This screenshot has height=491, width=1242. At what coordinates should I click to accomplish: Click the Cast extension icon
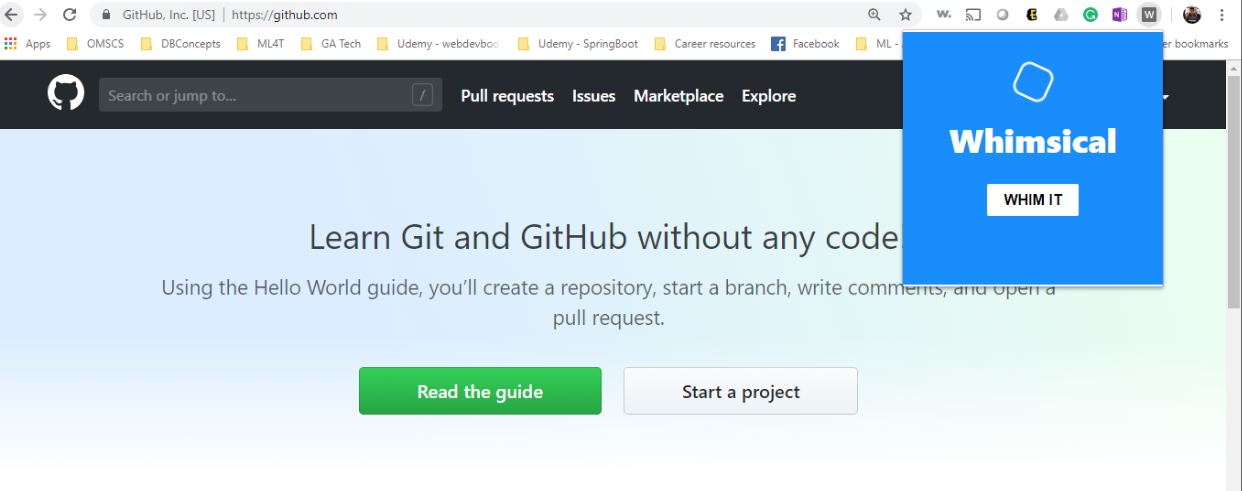(x=973, y=15)
